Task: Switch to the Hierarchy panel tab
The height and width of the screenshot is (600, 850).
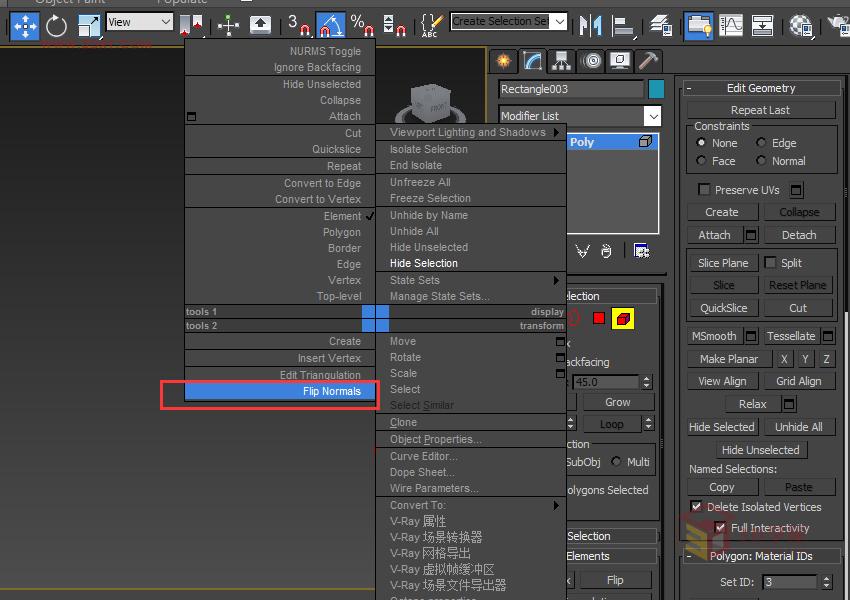Action: tap(562, 61)
